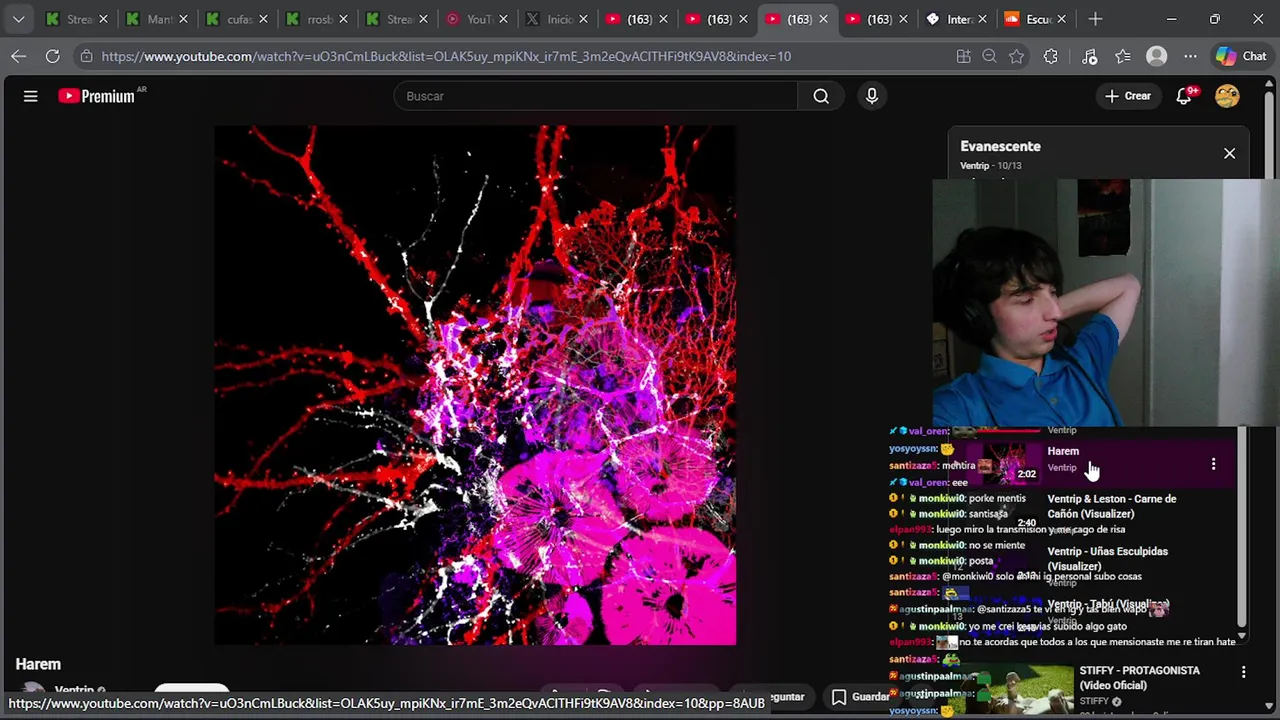
Task: Close the Evanescente playlist panel
Action: pyautogui.click(x=1229, y=154)
